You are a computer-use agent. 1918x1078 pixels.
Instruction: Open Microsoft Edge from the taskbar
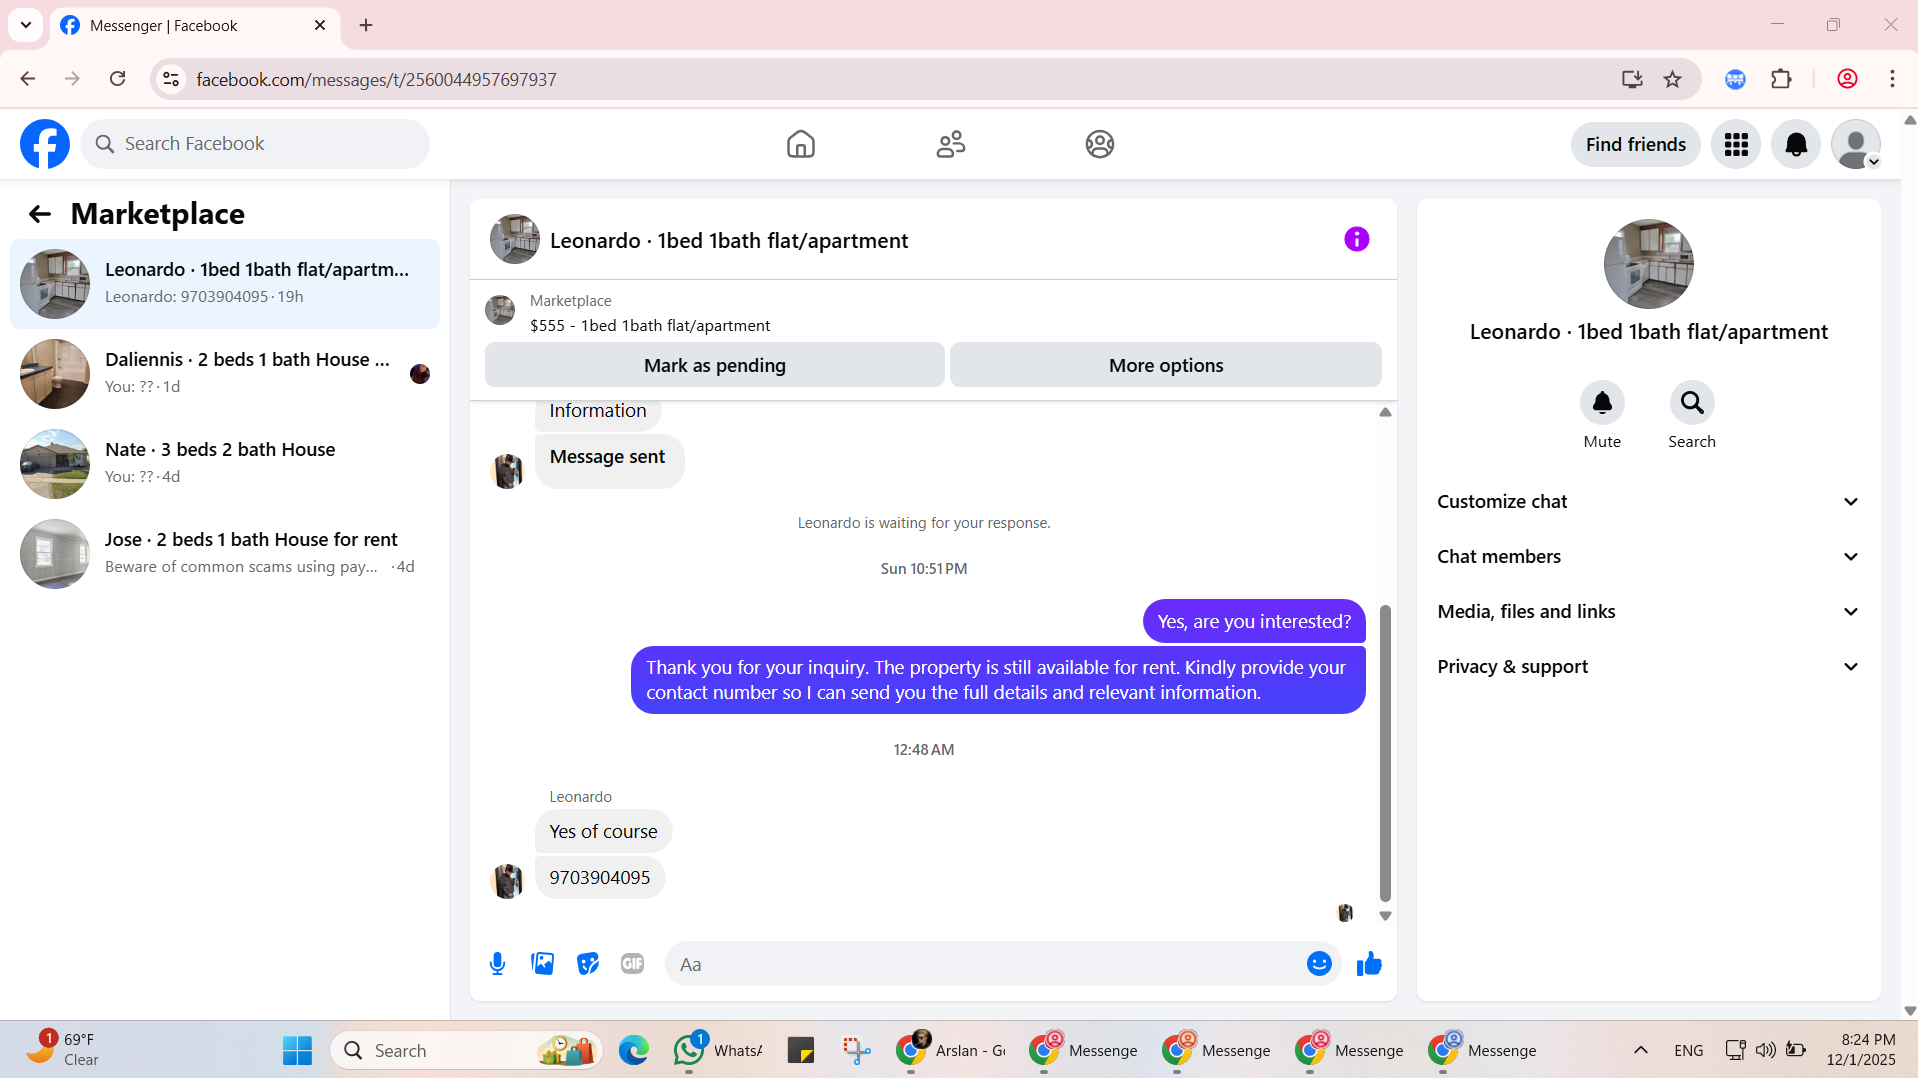pos(633,1050)
